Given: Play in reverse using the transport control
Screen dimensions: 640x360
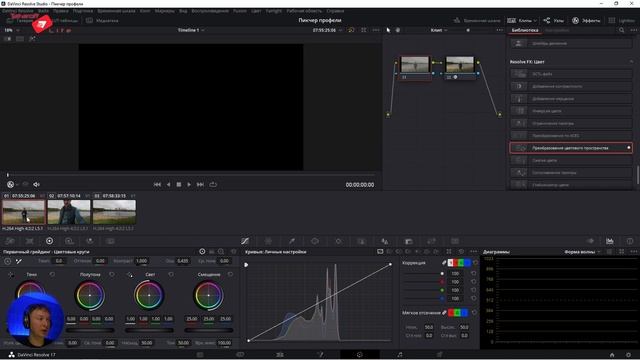Looking at the screenshot, I should 168,184.
